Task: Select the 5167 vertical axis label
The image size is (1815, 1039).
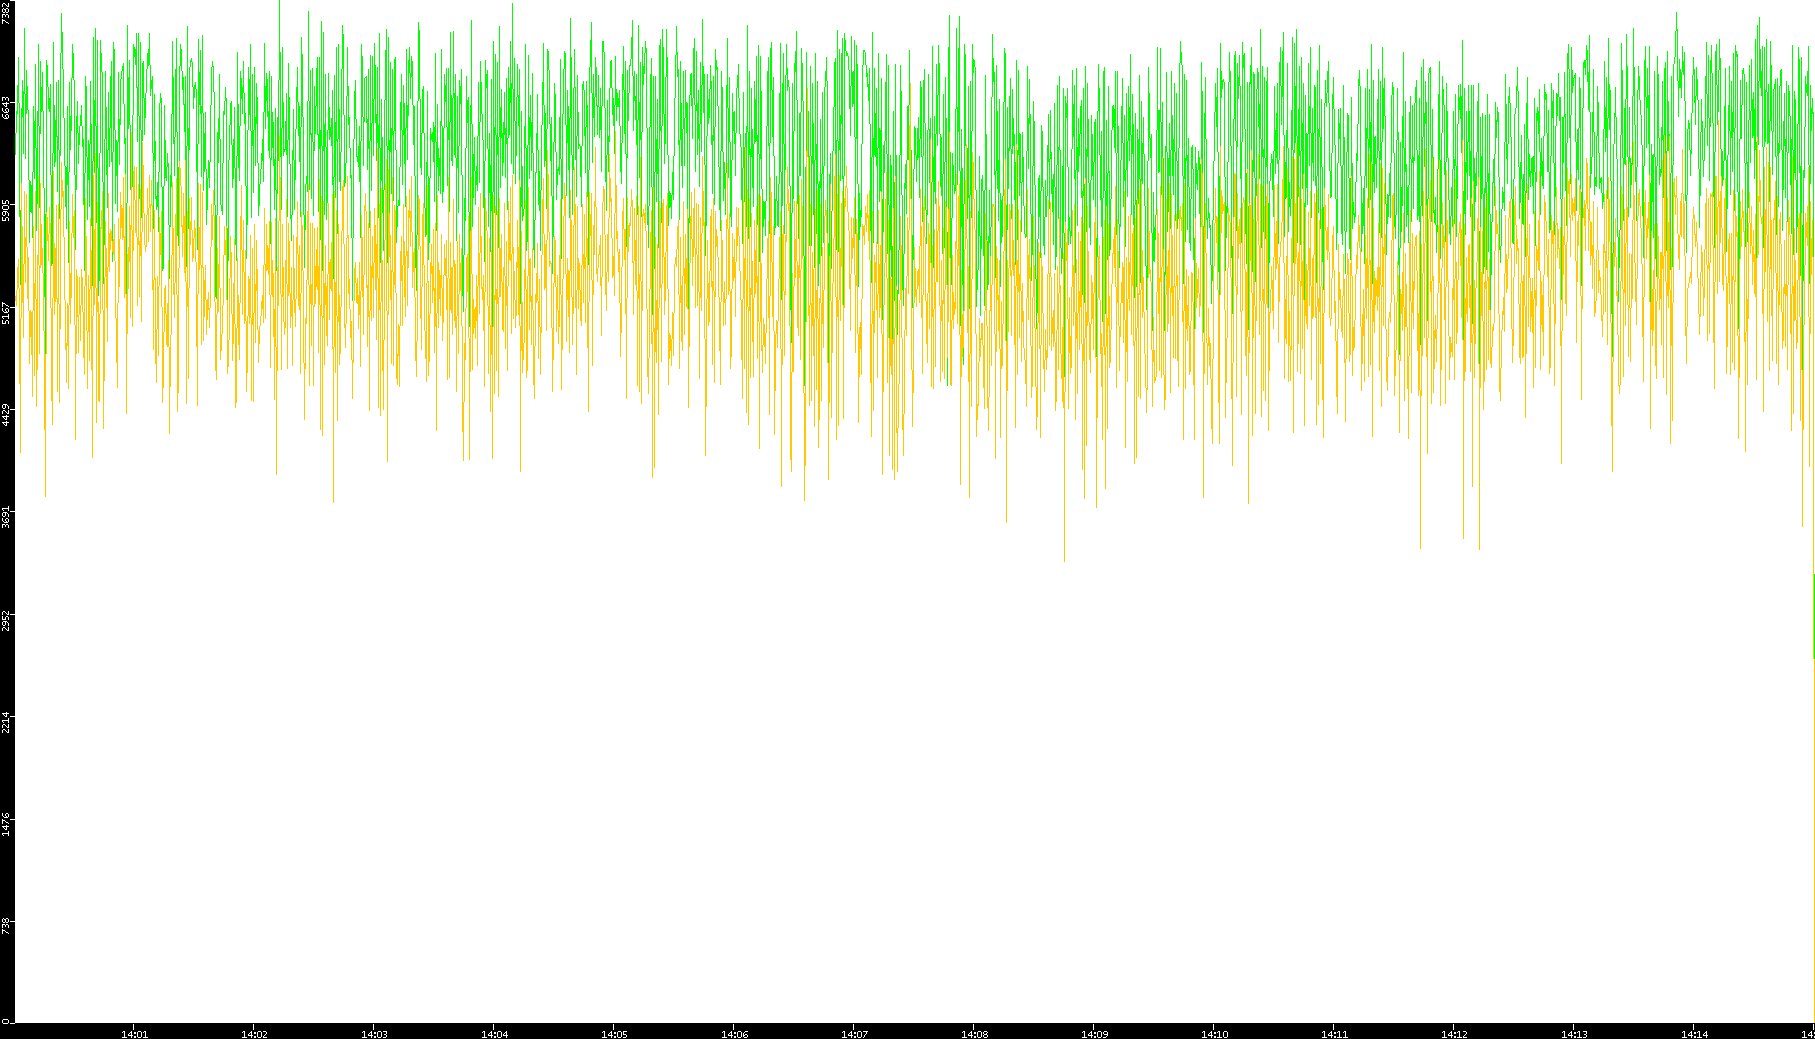Action: pyautogui.click(x=7, y=312)
